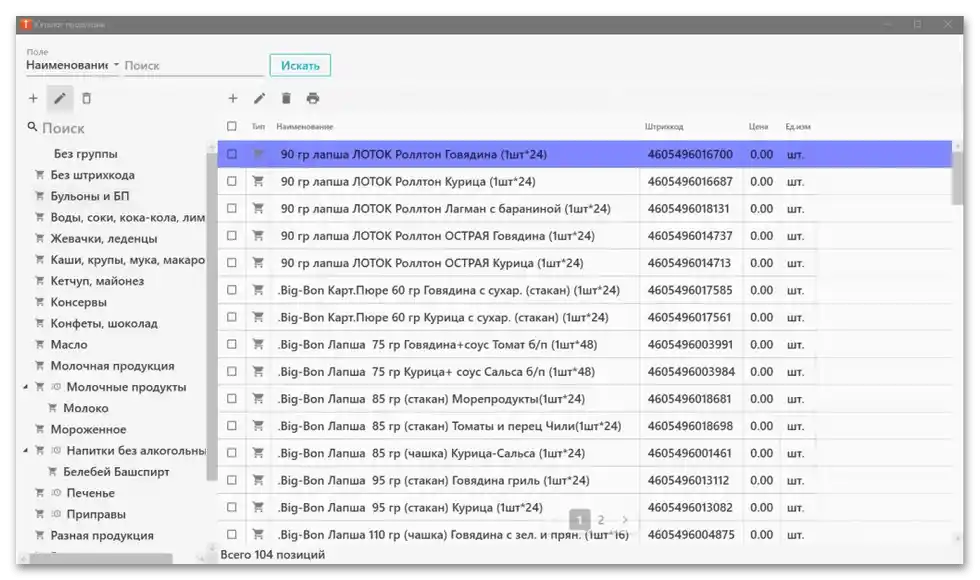Click barcode 4605496018681 cell
Screen dimensions: 980x580
[689, 399]
